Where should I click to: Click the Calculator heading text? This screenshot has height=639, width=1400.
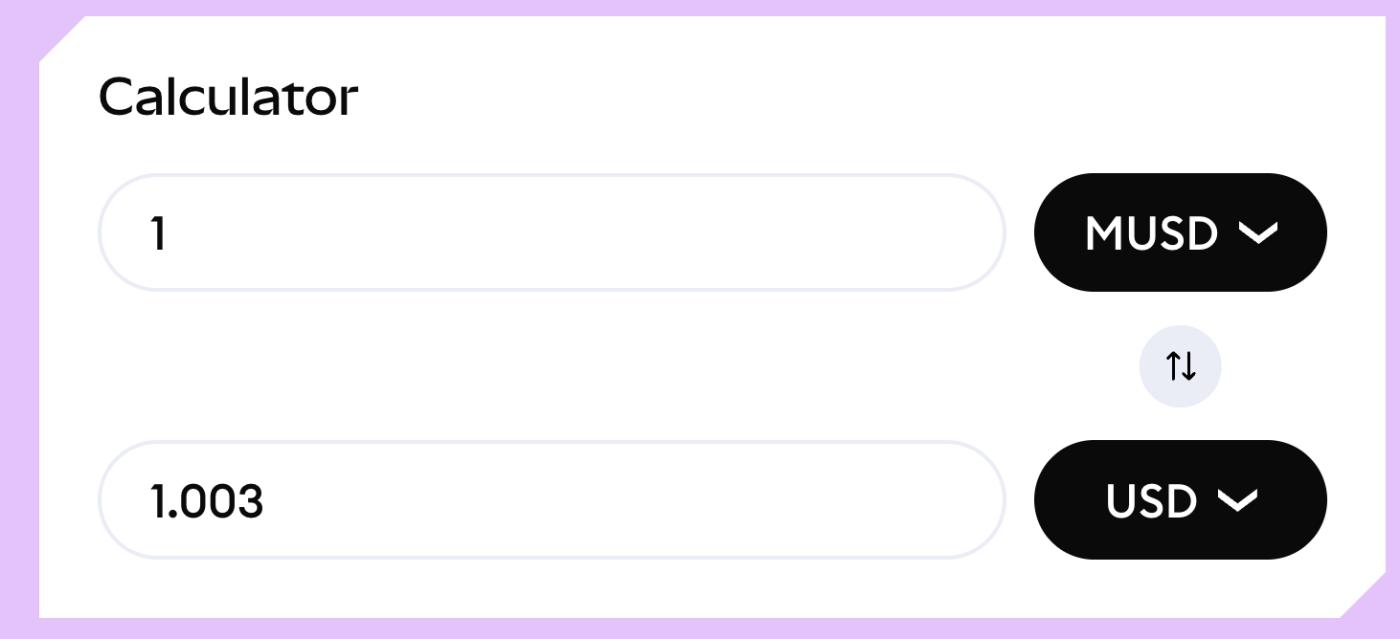(228, 98)
